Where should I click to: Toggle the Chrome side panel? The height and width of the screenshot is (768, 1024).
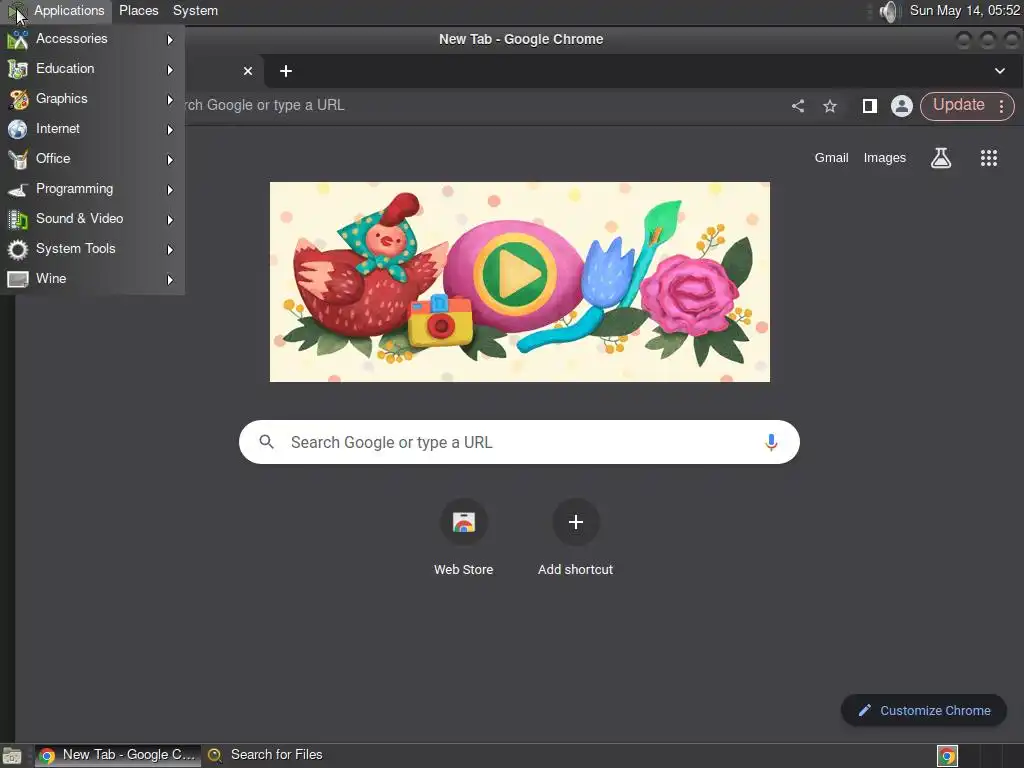[x=869, y=106]
